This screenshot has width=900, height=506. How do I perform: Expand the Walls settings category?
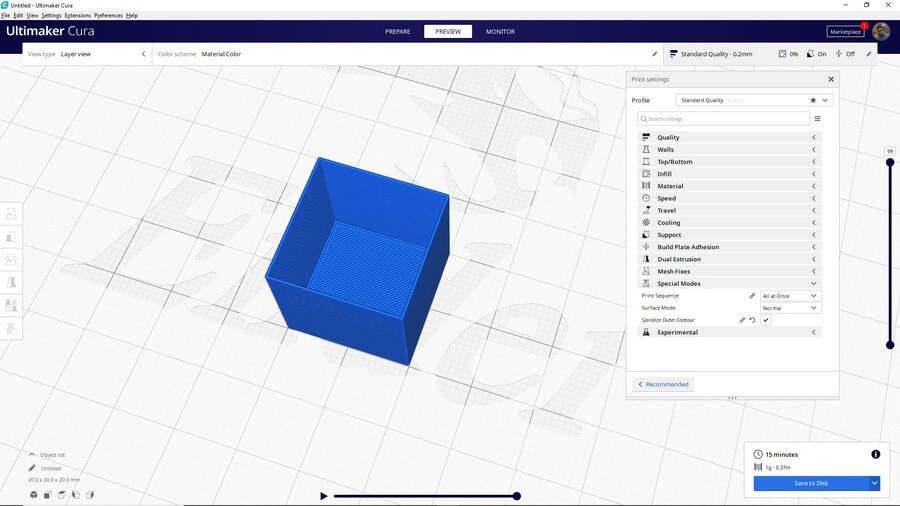tap(730, 149)
